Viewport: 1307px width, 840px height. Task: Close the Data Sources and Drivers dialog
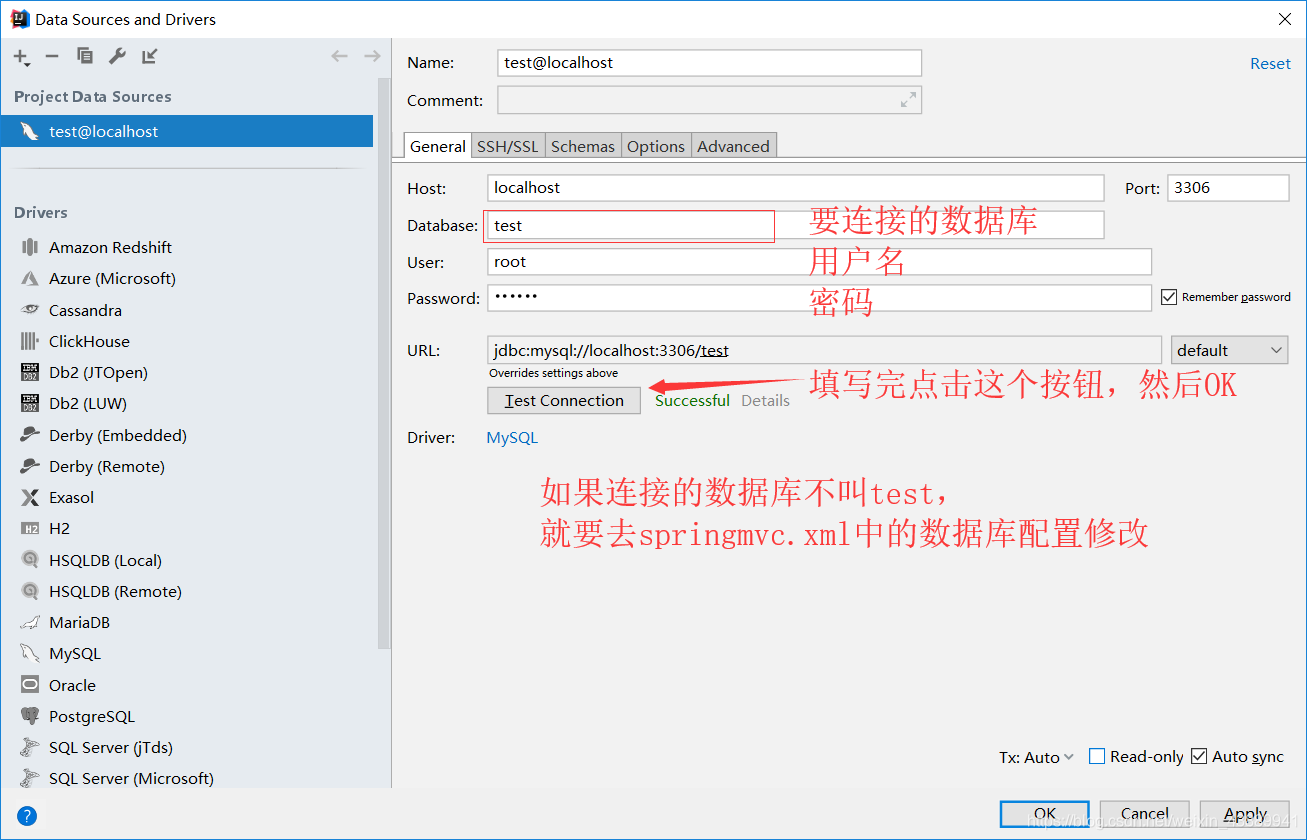point(1284,18)
